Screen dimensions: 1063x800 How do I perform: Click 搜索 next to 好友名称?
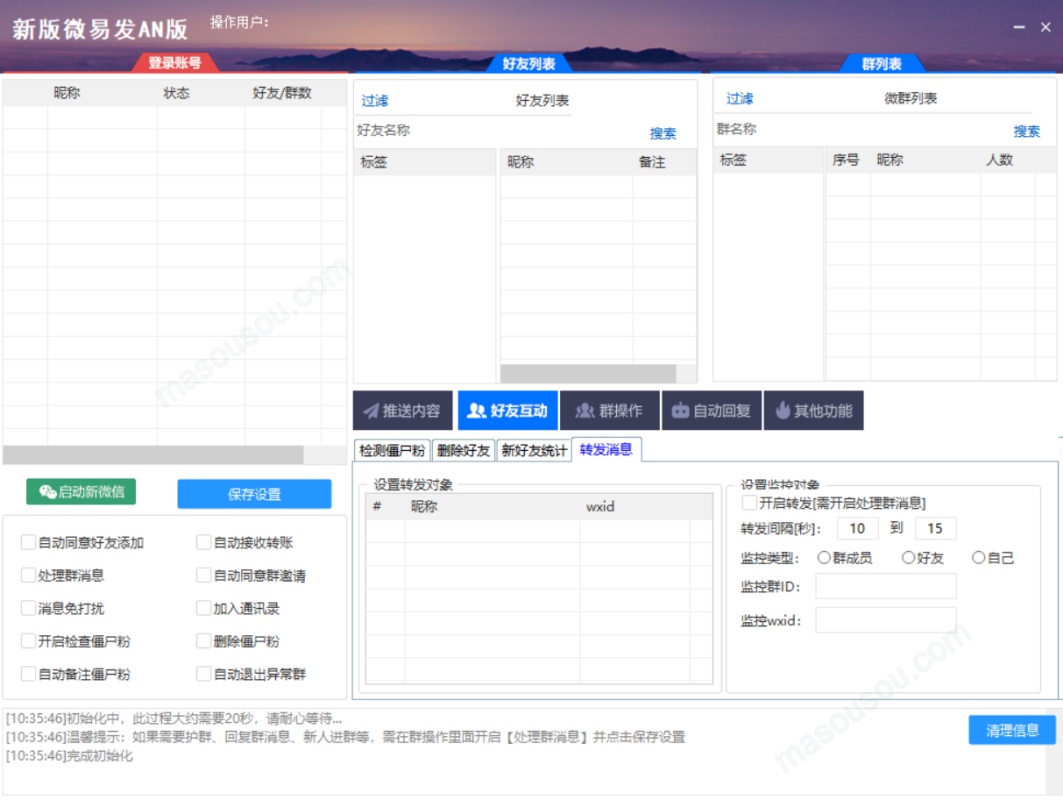(x=662, y=134)
